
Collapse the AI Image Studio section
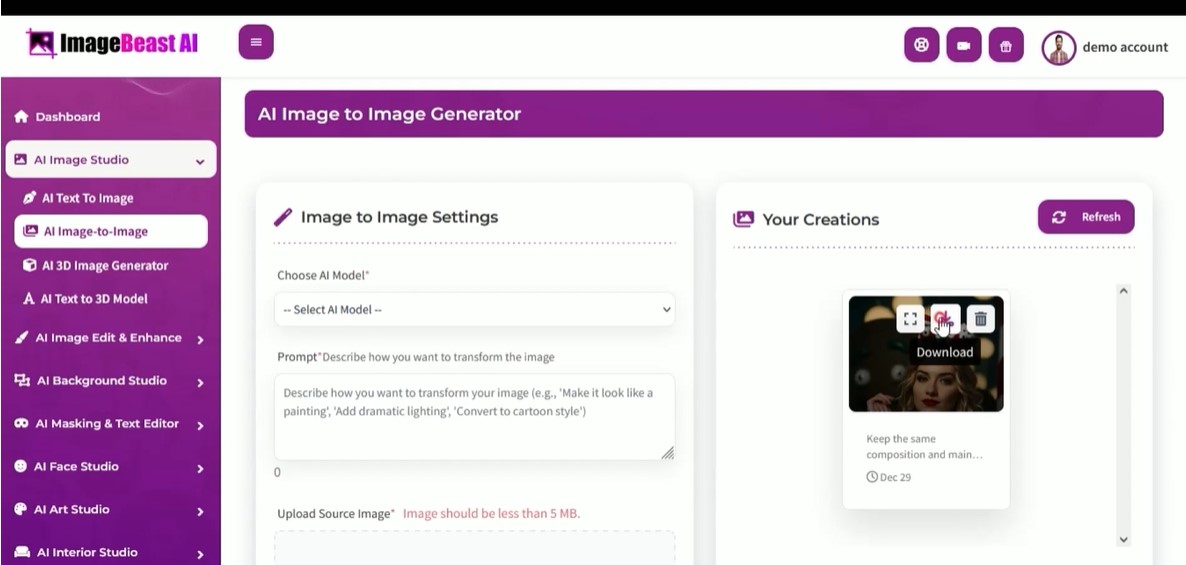pyautogui.click(x=110, y=160)
